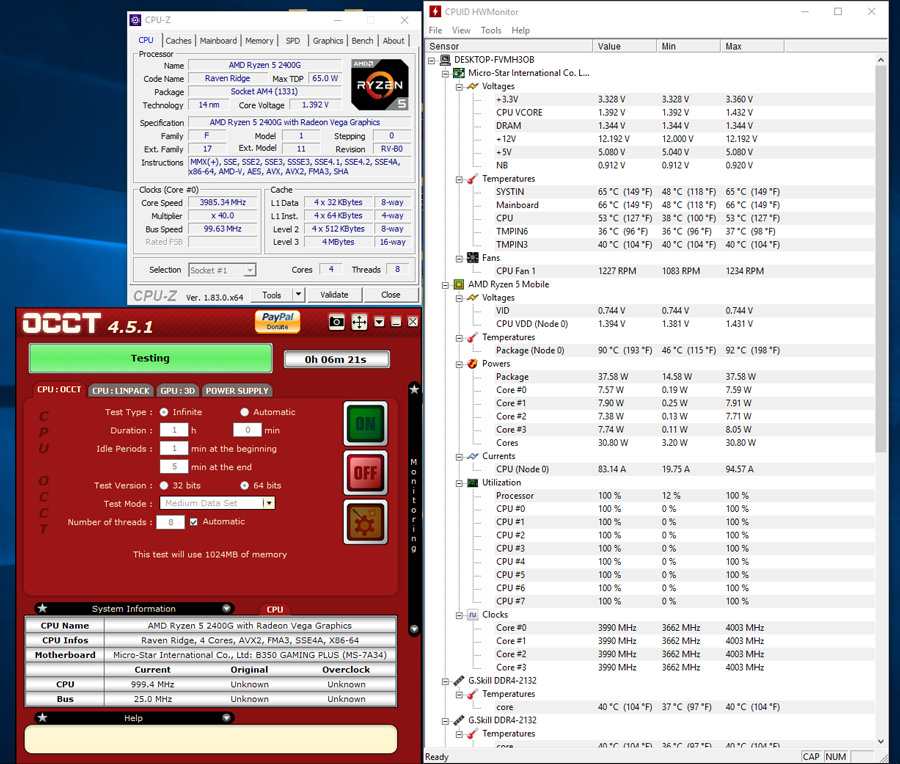Click the Duration hours input field
The width and height of the screenshot is (900, 764).
tap(174, 430)
